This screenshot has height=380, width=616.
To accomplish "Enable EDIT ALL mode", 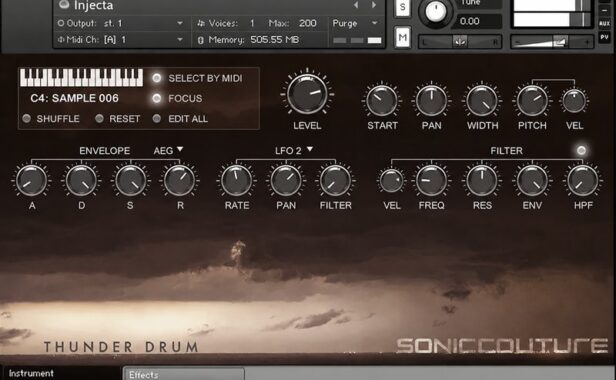I will 157,118.
